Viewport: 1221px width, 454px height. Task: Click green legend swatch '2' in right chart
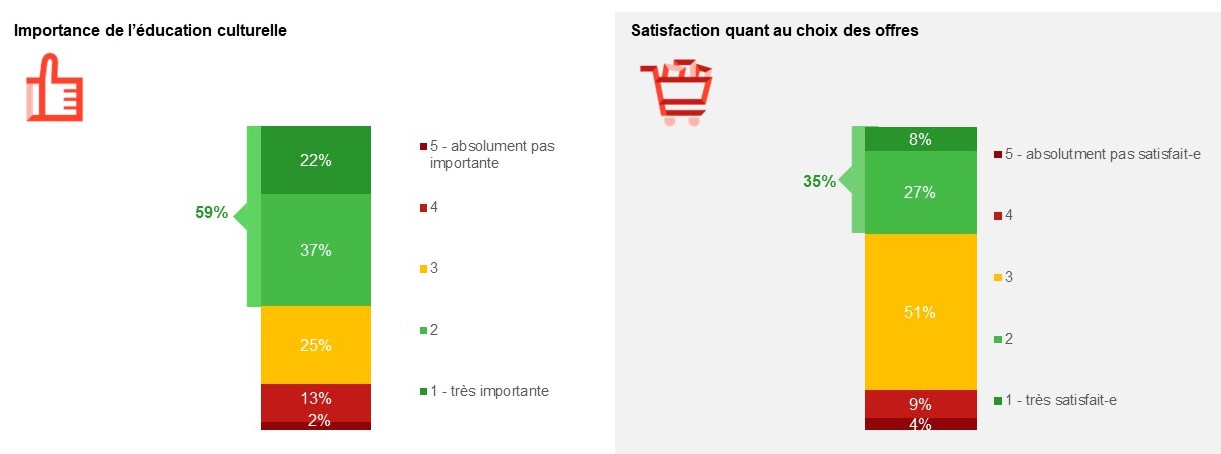click(997, 340)
